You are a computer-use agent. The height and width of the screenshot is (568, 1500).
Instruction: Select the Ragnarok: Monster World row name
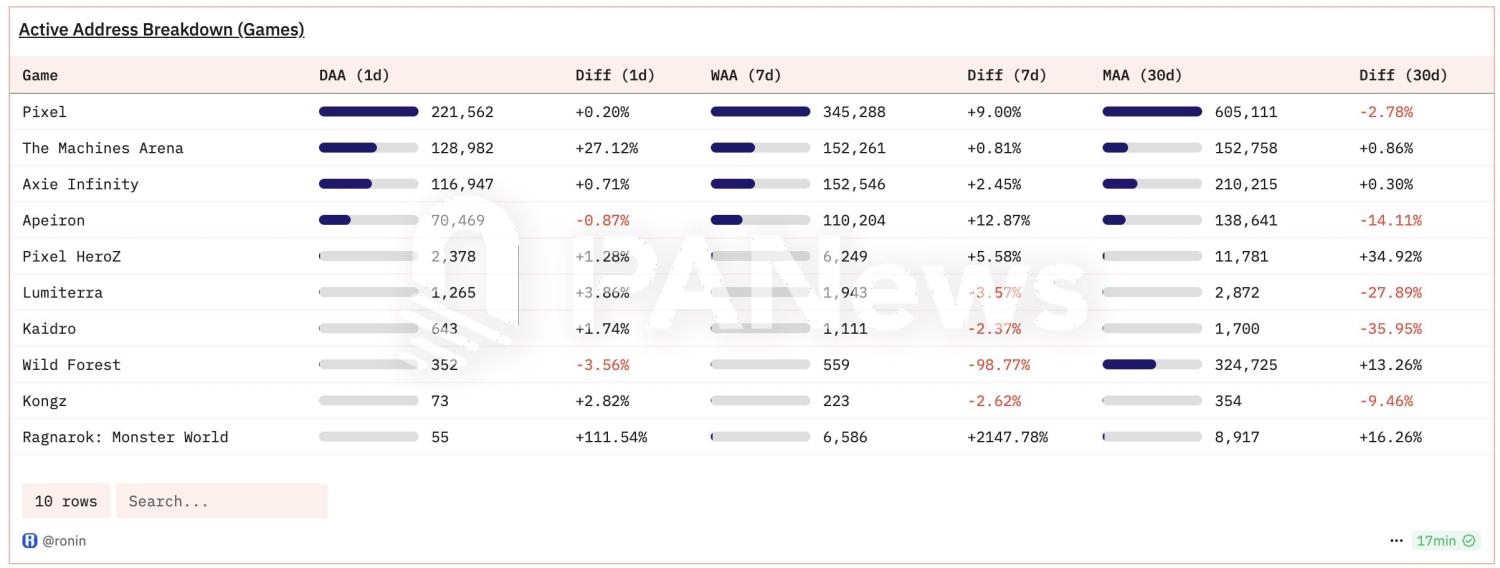(x=125, y=437)
